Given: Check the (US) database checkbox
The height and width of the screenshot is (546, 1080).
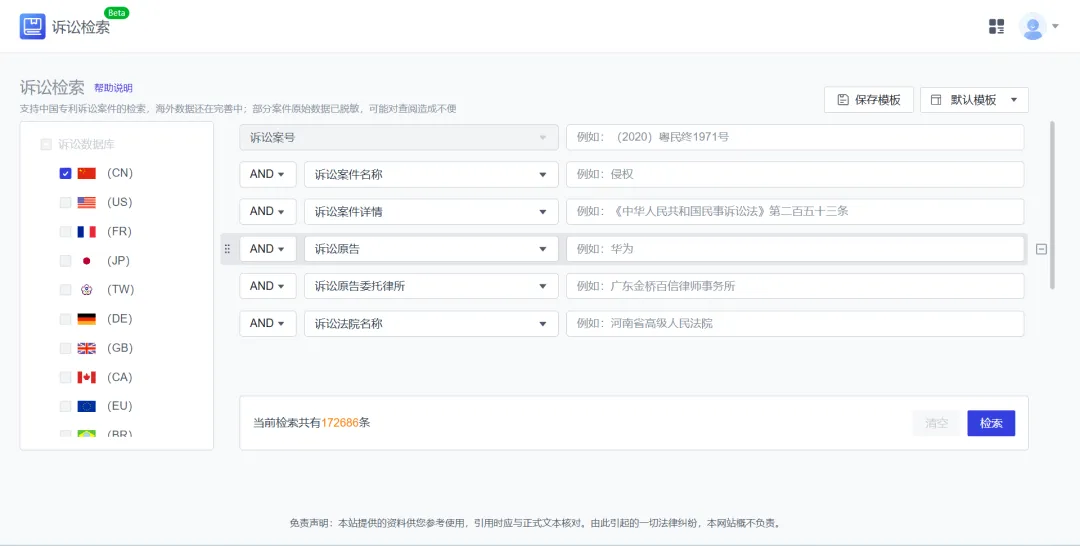Looking at the screenshot, I should (x=65, y=202).
